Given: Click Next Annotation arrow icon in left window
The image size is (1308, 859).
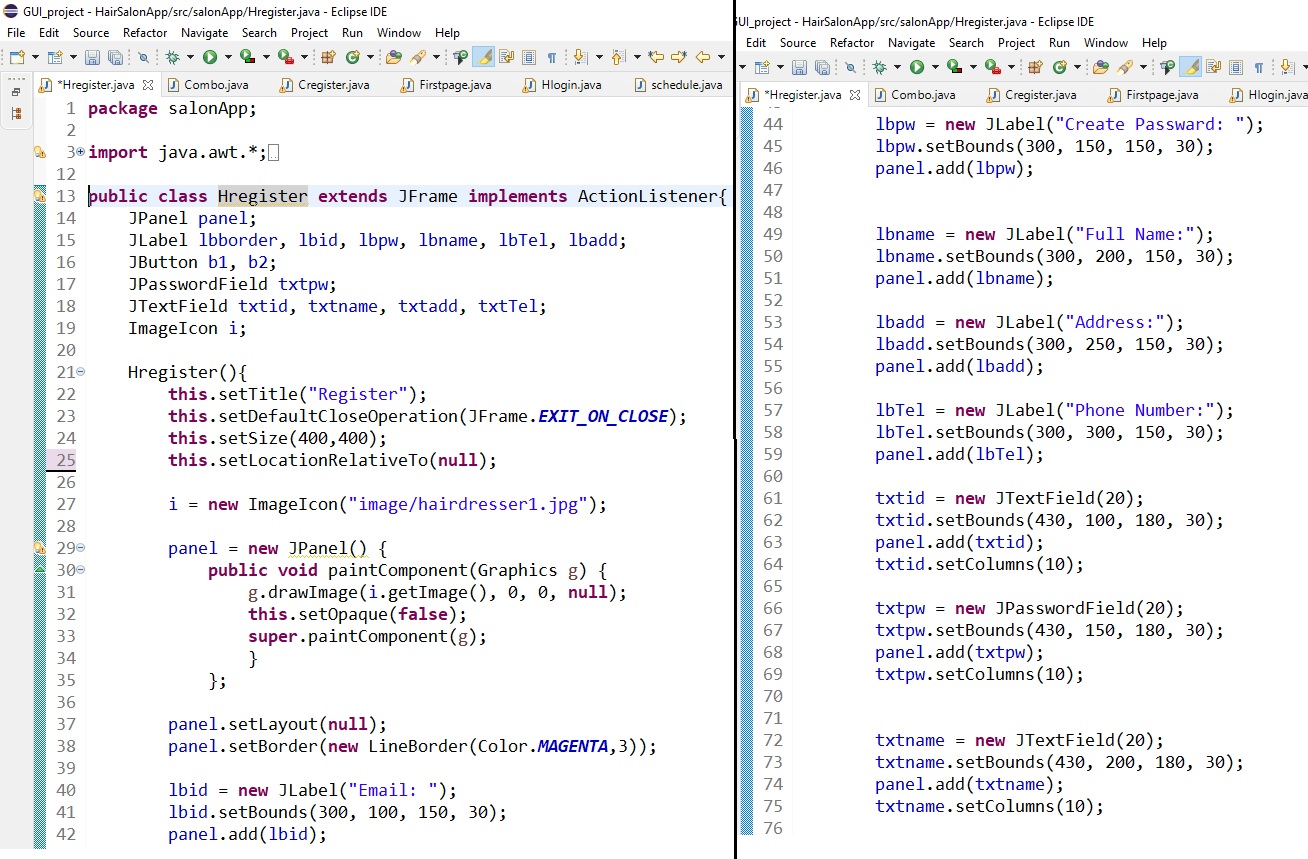Looking at the screenshot, I should coord(580,57).
